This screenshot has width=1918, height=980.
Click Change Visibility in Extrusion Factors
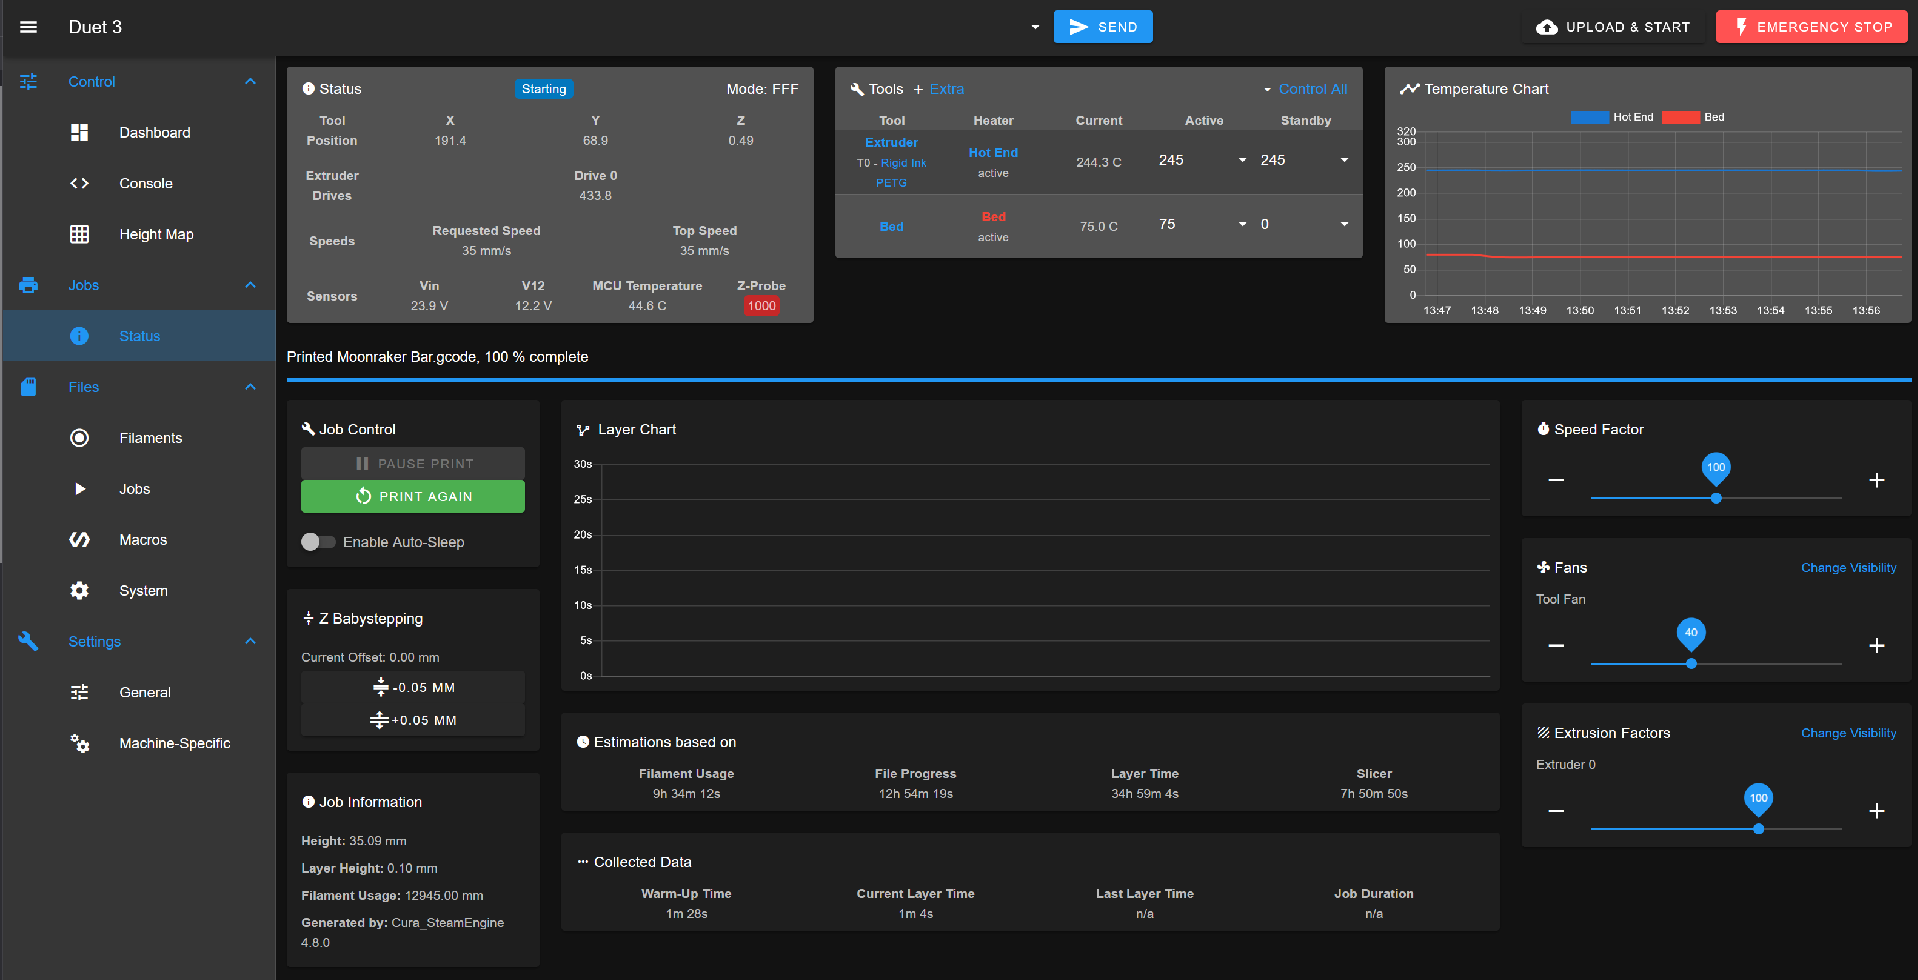point(1848,733)
